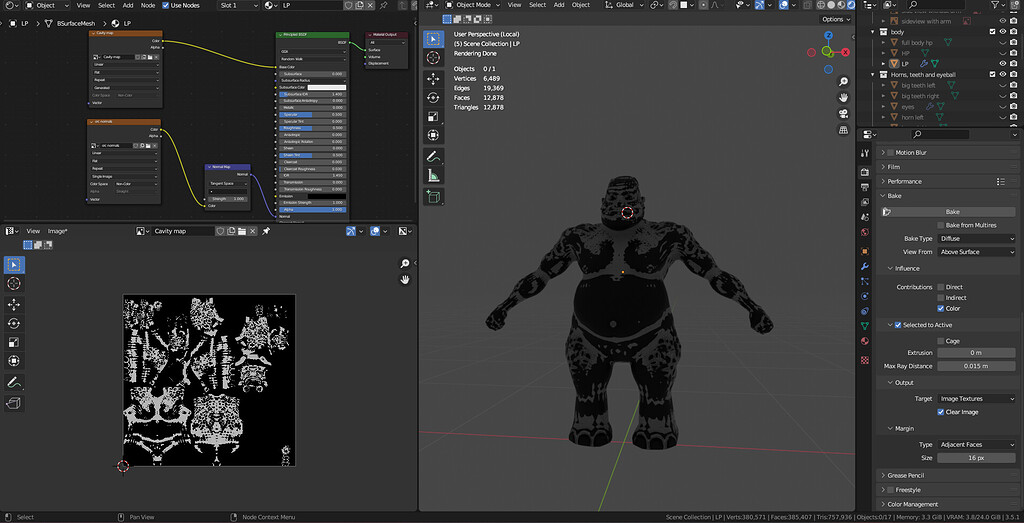
Task: Click the Bake button
Action: [x=952, y=212]
